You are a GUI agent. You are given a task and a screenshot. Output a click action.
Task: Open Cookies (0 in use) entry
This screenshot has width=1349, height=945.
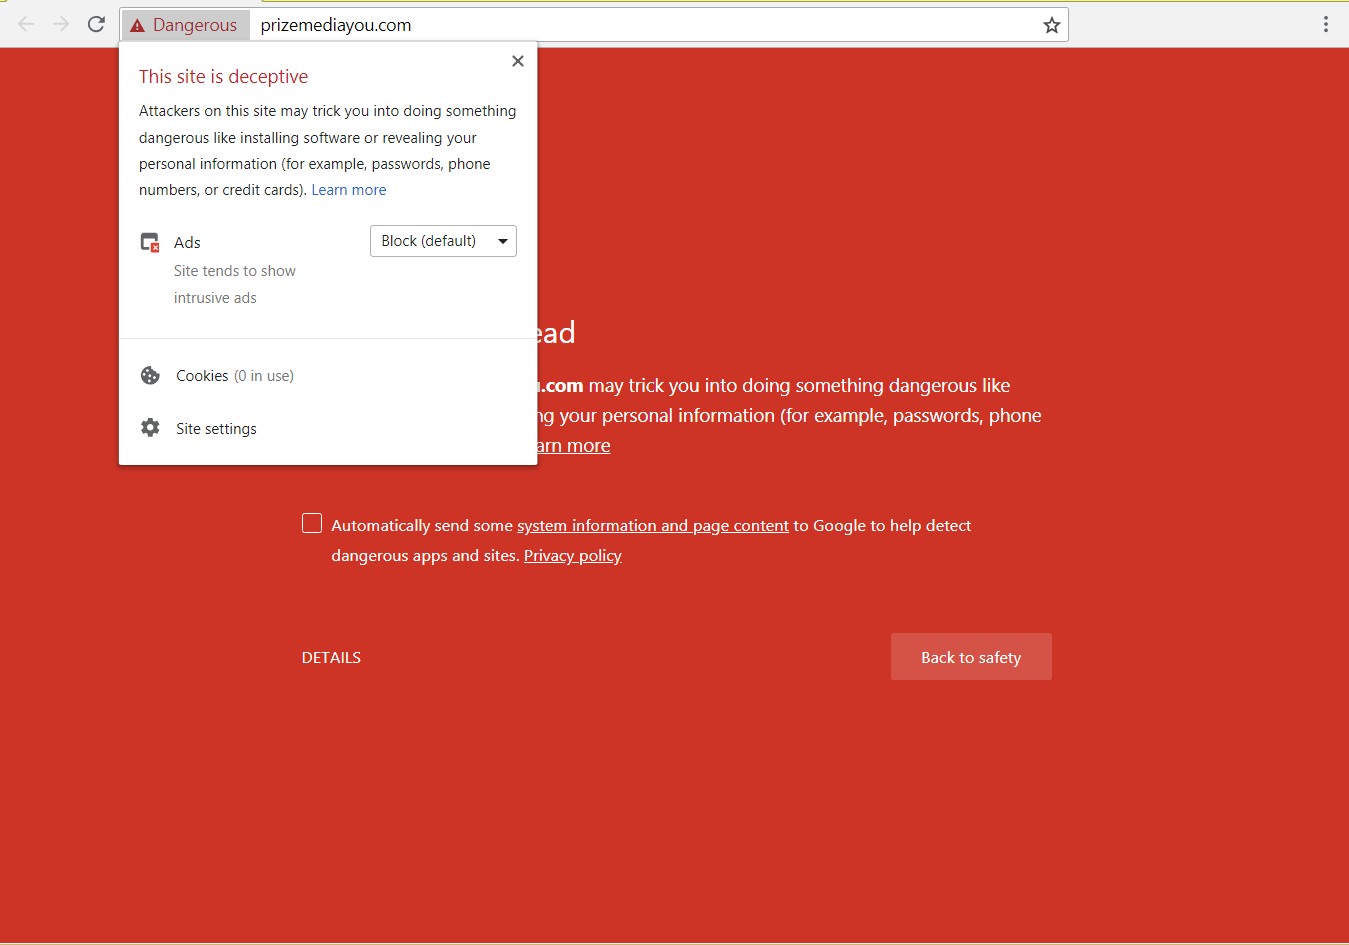tap(234, 376)
